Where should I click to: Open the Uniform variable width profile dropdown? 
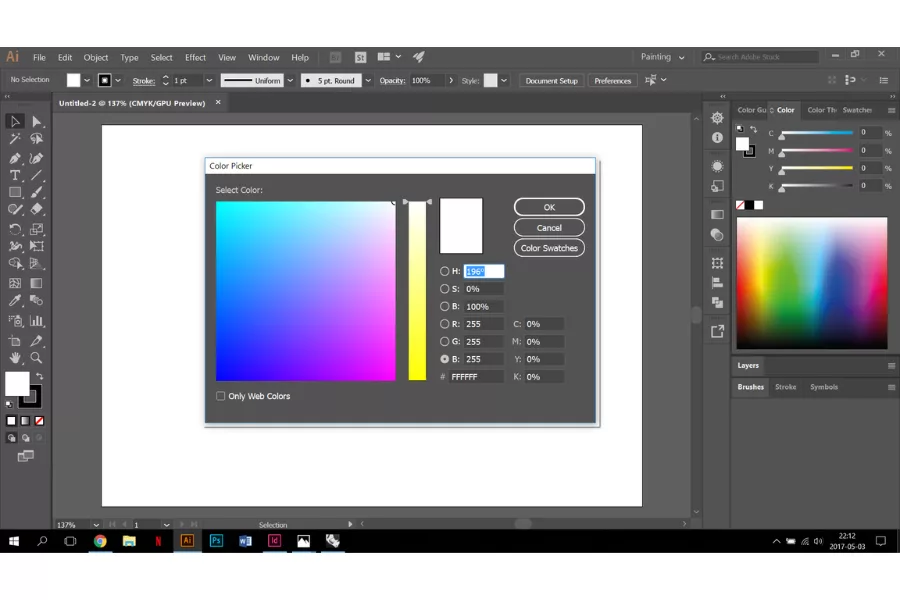pyautogui.click(x=290, y=80)
